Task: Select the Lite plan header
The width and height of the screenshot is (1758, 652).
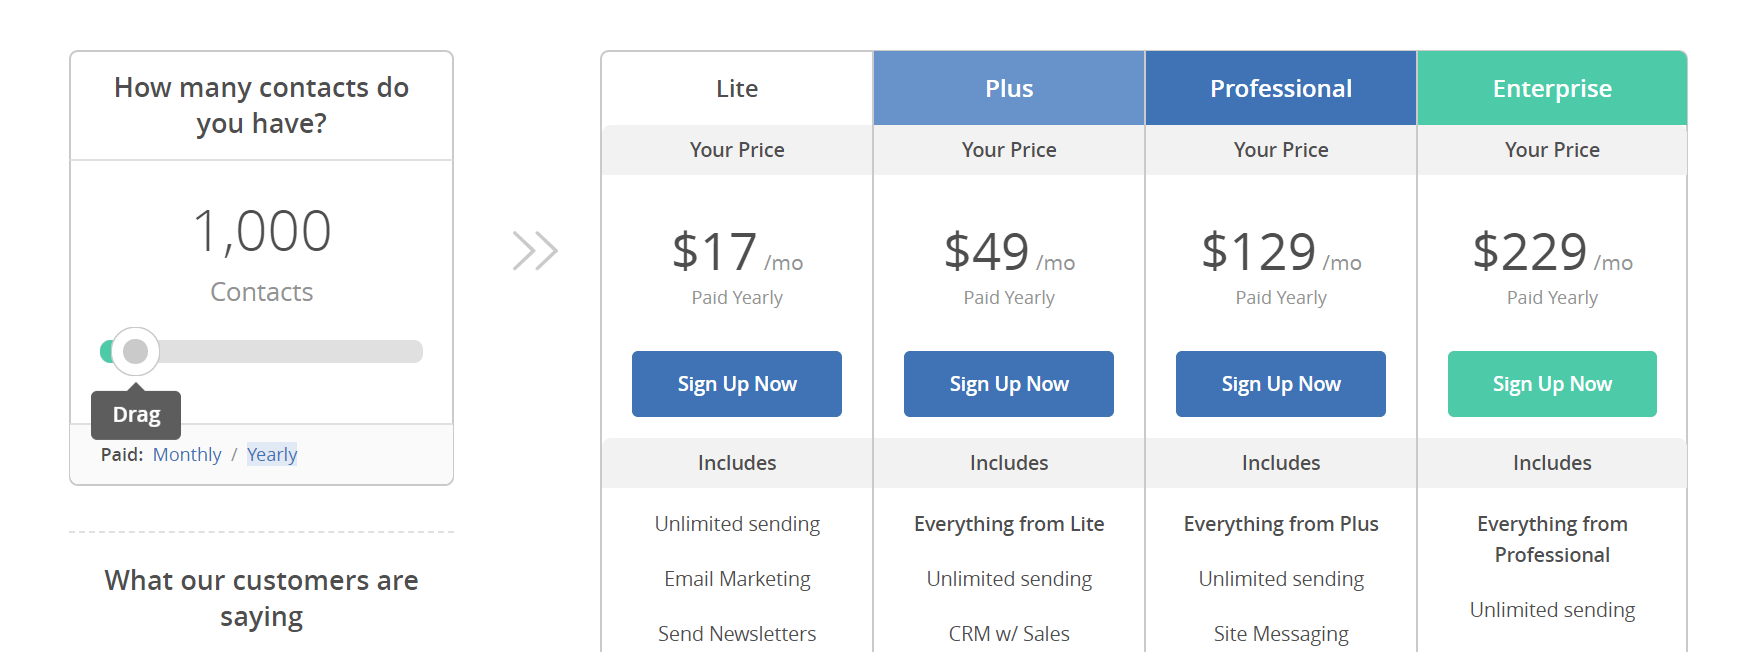Action: click(737, 88)
